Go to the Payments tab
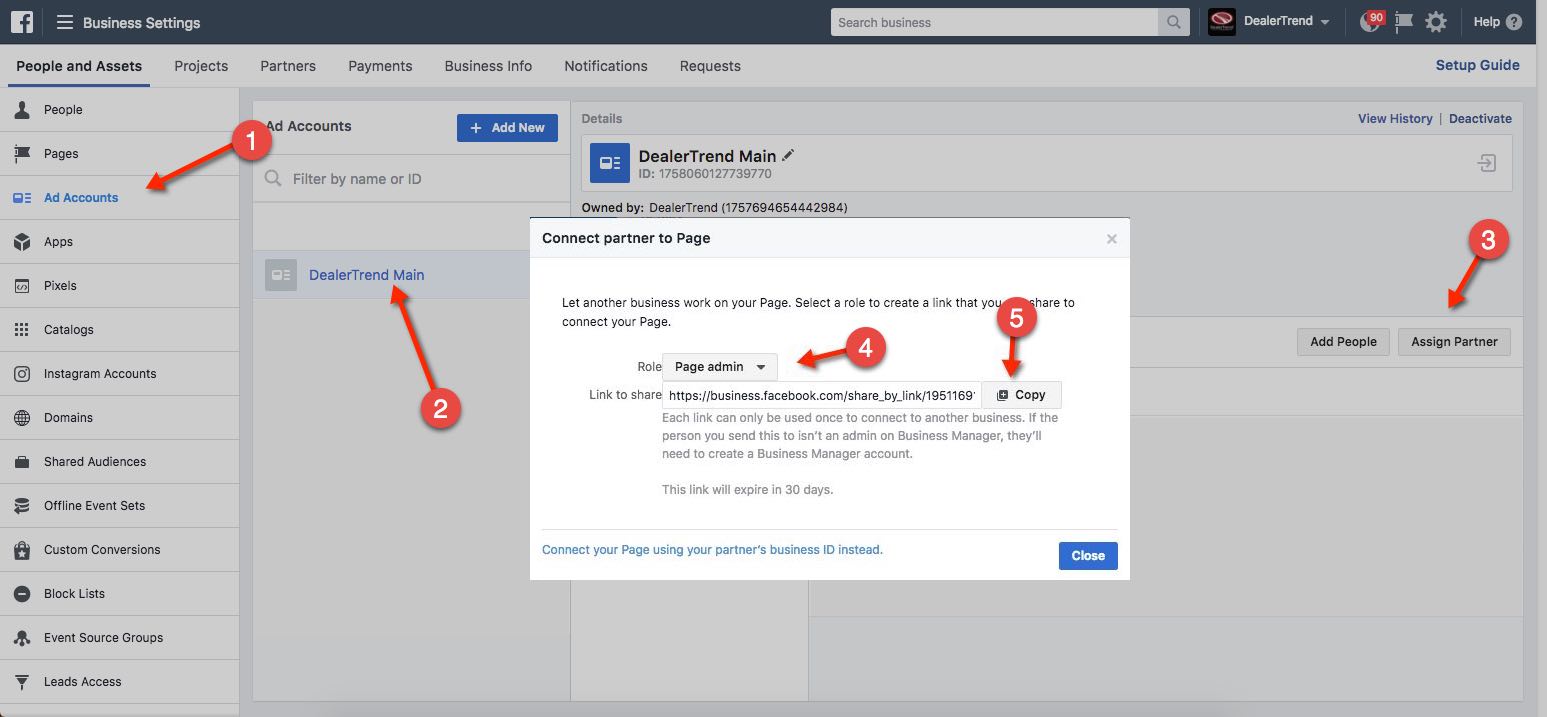 (380, 66)
